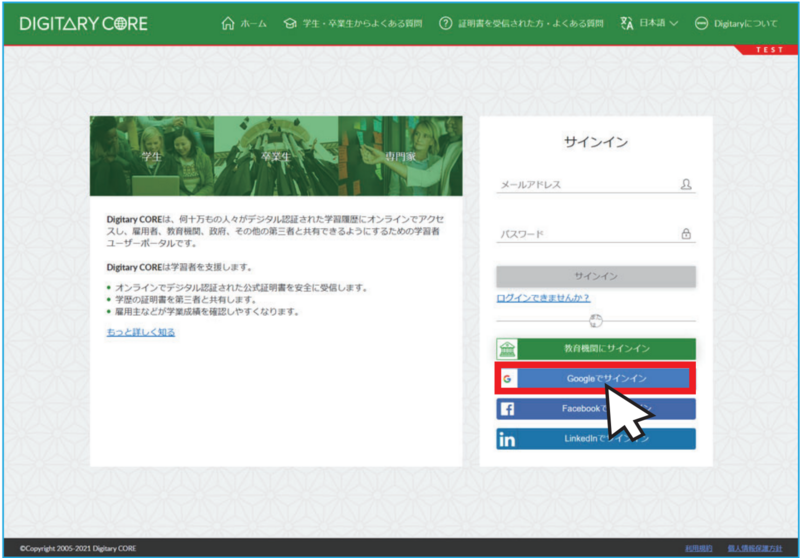800x558 pixels.
Task: Click the Google logo icon
Action: (507, 379)
